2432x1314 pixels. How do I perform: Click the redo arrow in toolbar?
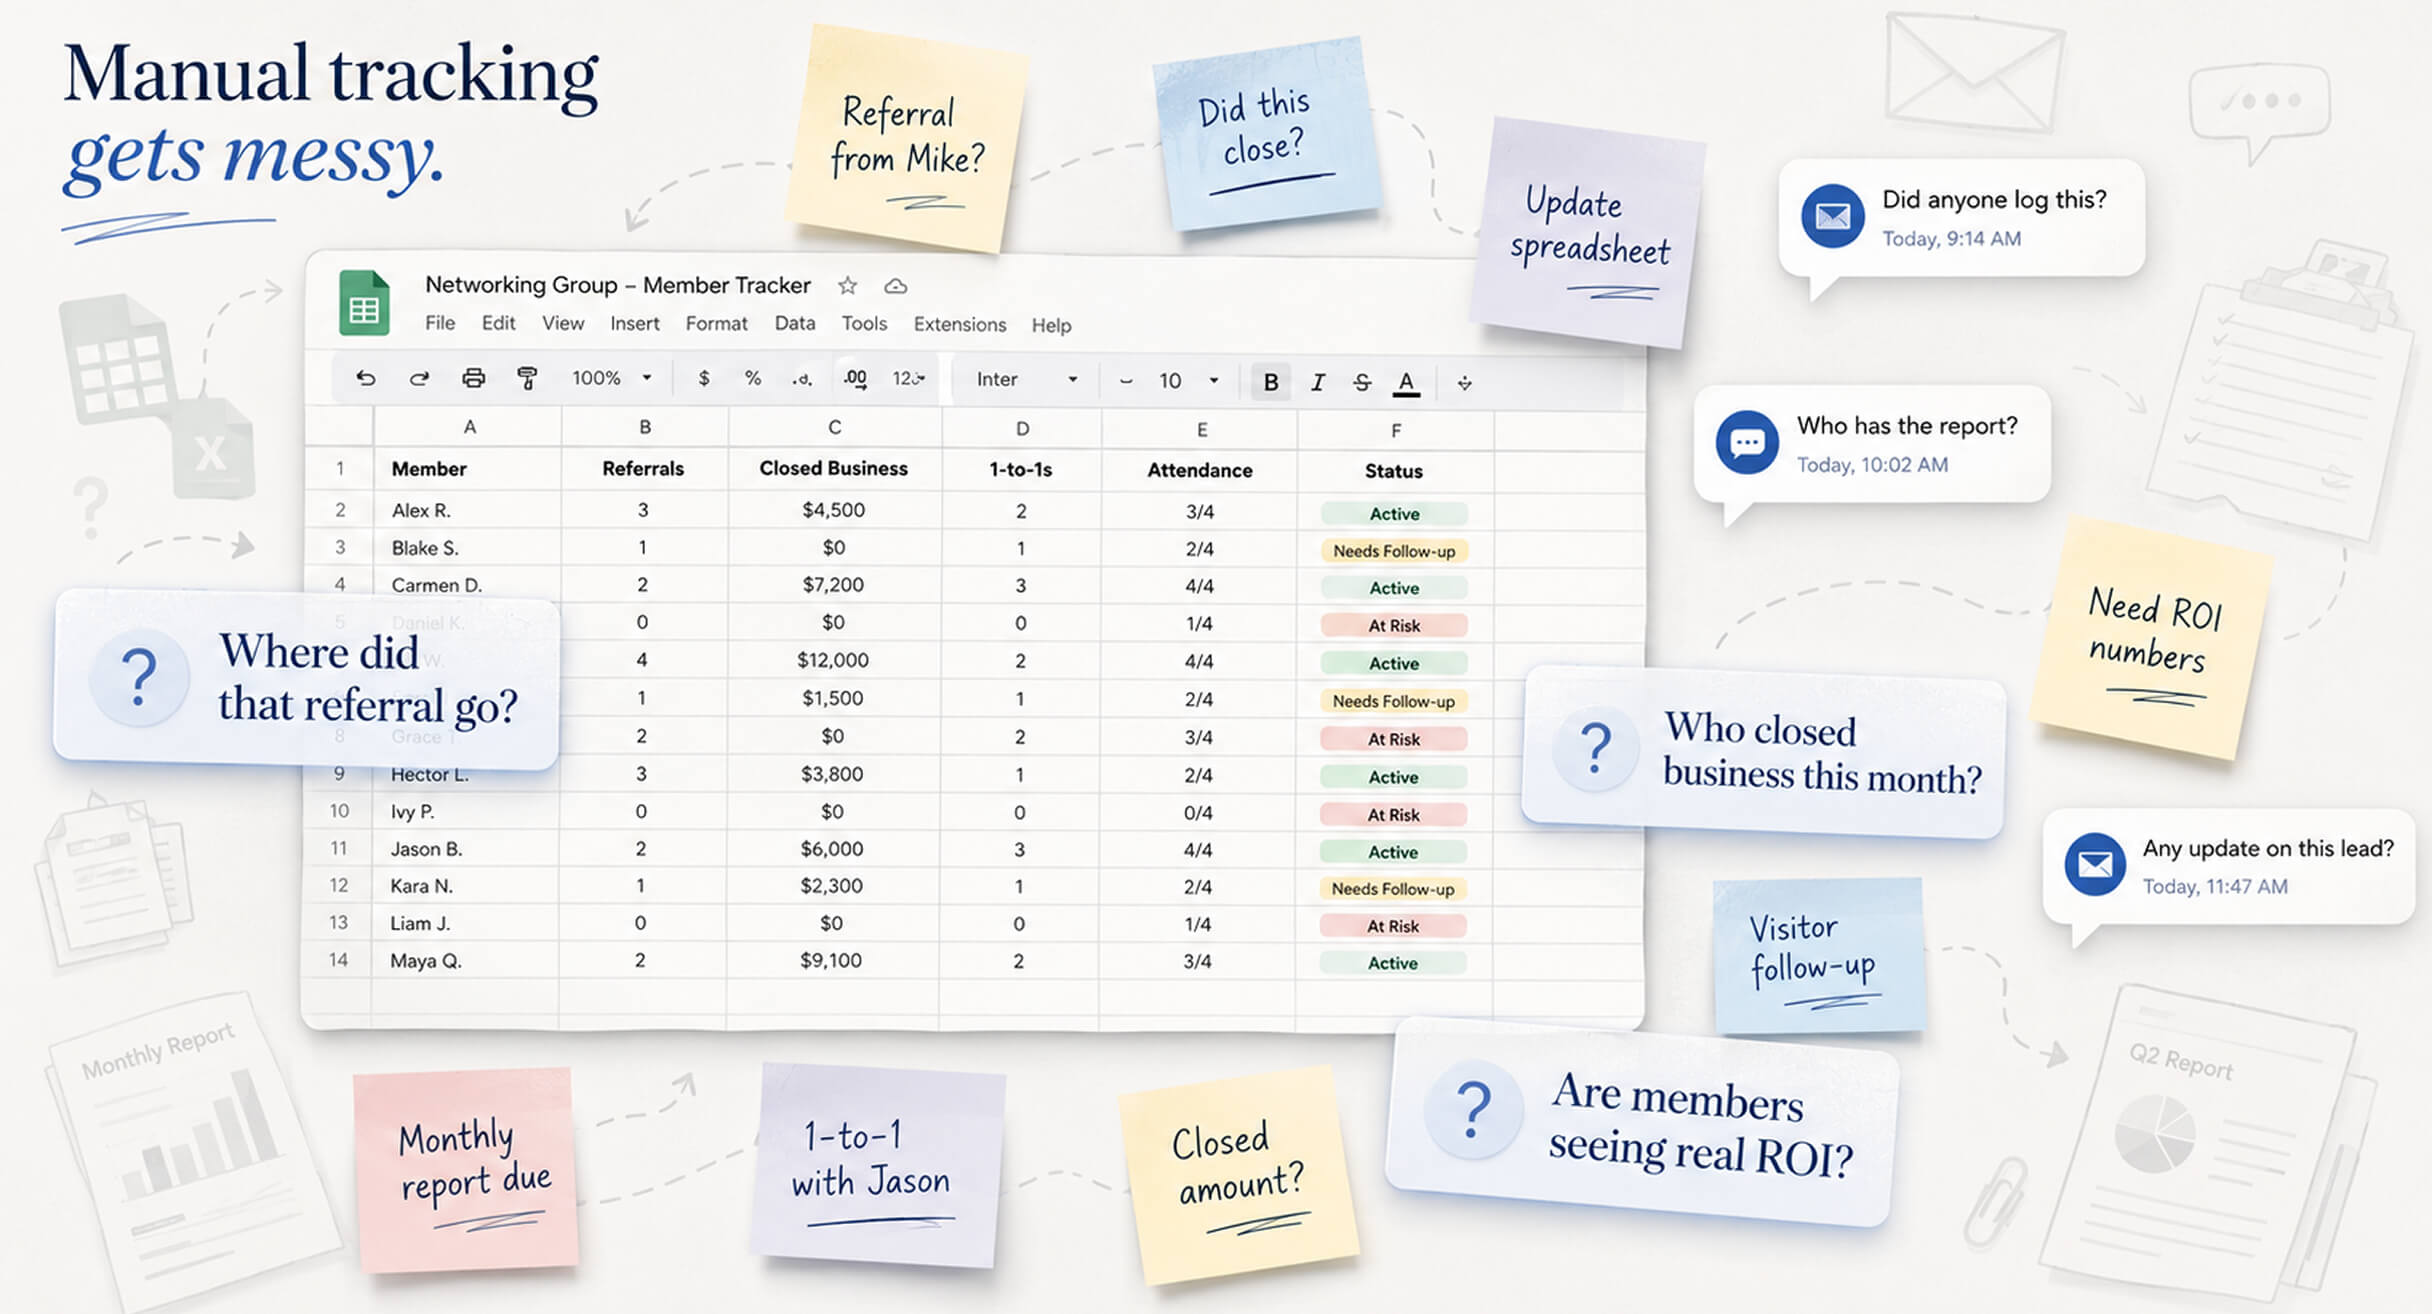click(x=419, y=378)
